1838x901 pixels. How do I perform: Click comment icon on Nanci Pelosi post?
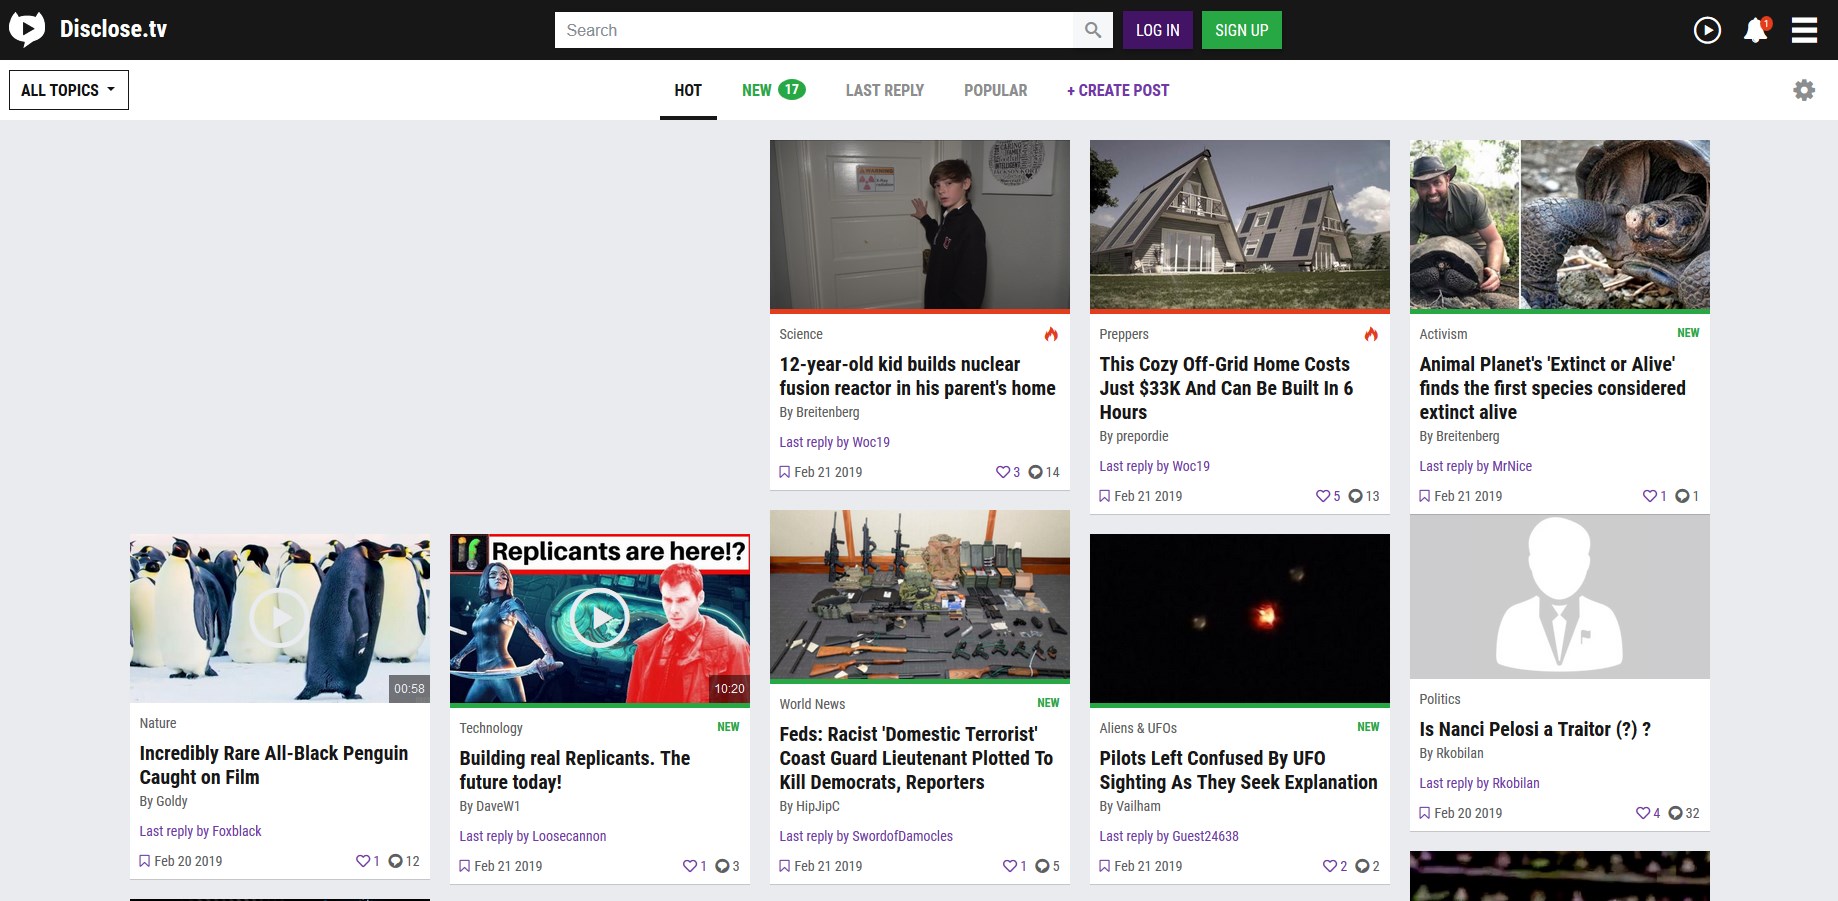pos(1675,813)
